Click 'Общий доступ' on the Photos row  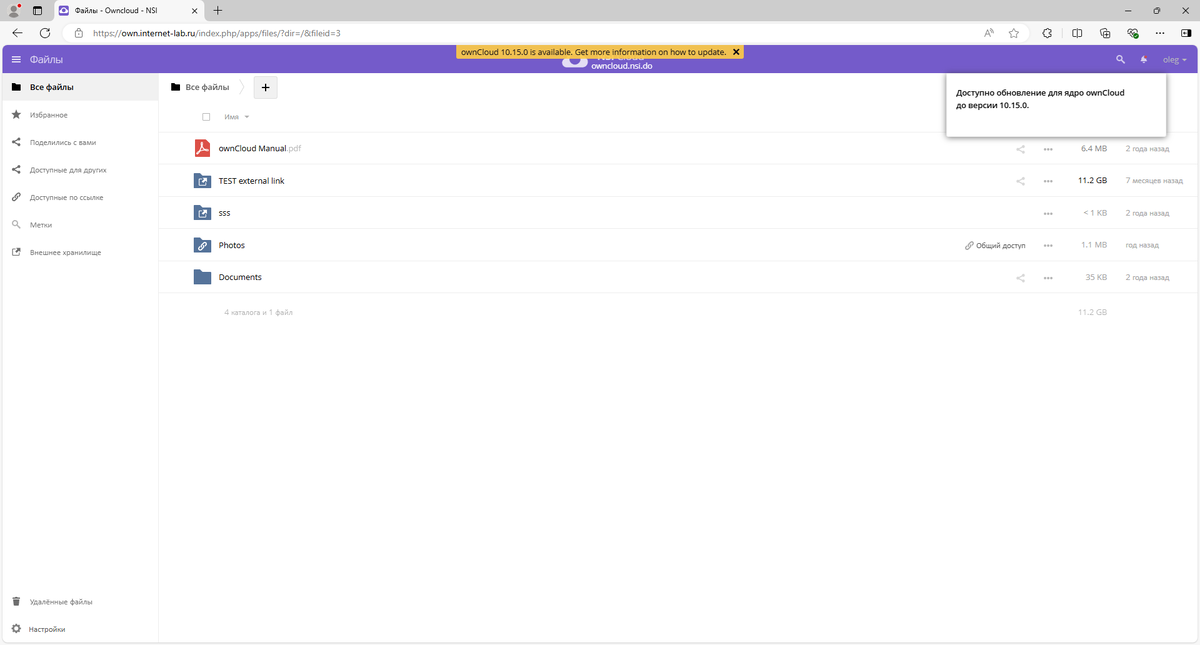coord(995,245)
